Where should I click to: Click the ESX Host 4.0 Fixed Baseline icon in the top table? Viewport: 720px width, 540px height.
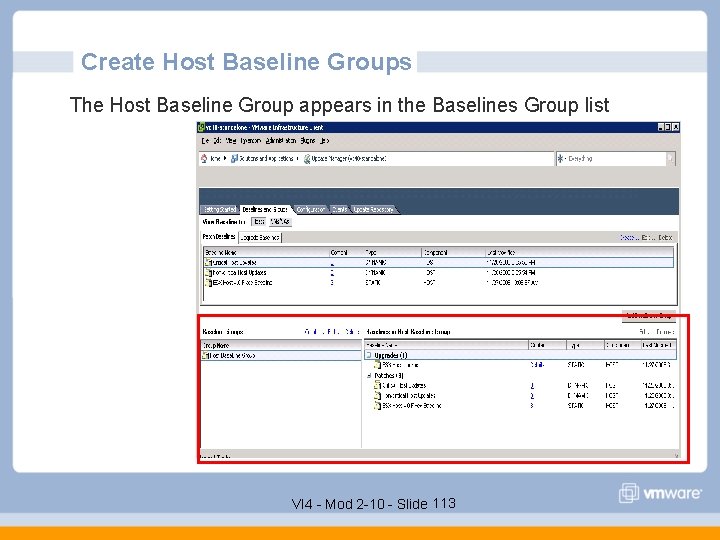(208, 283)
